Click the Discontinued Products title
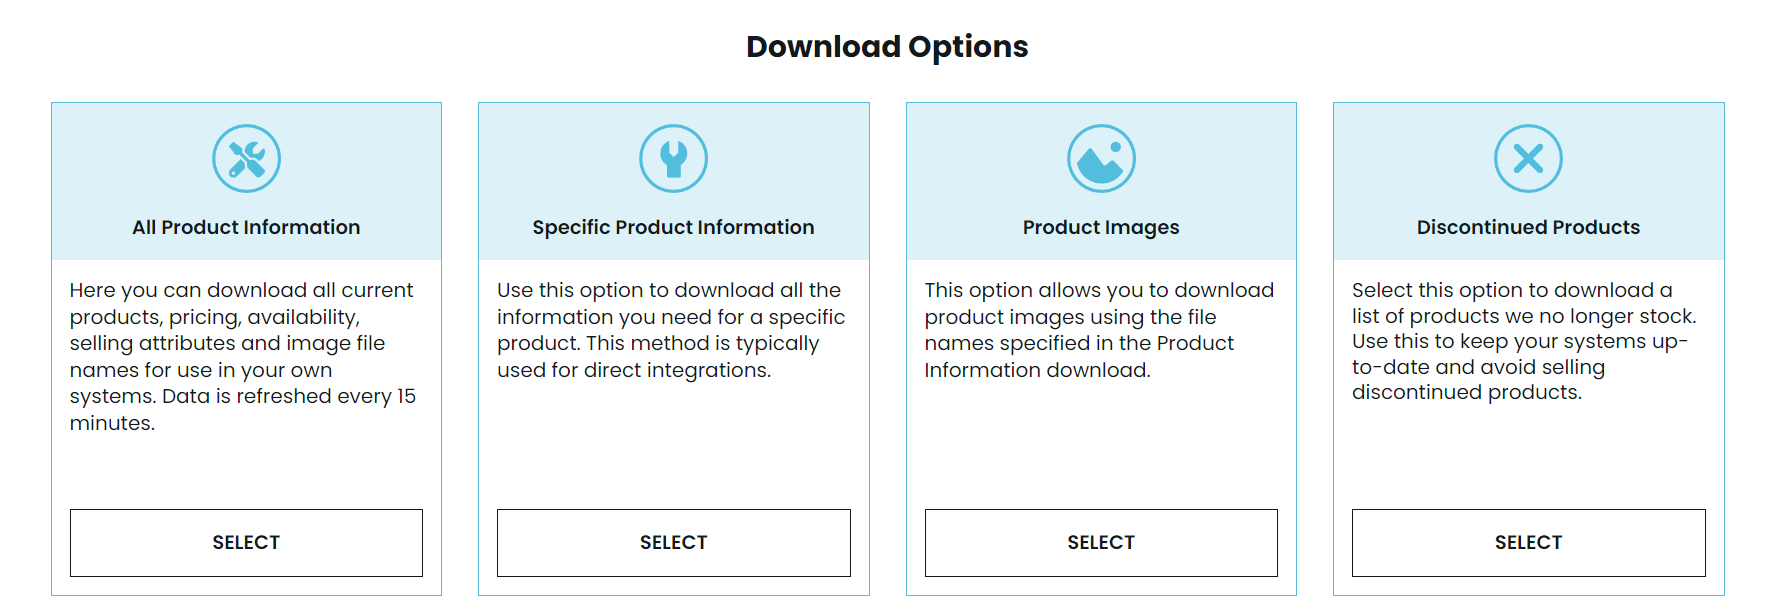Screen dimensions: 1776x607 coord(1527,227)
